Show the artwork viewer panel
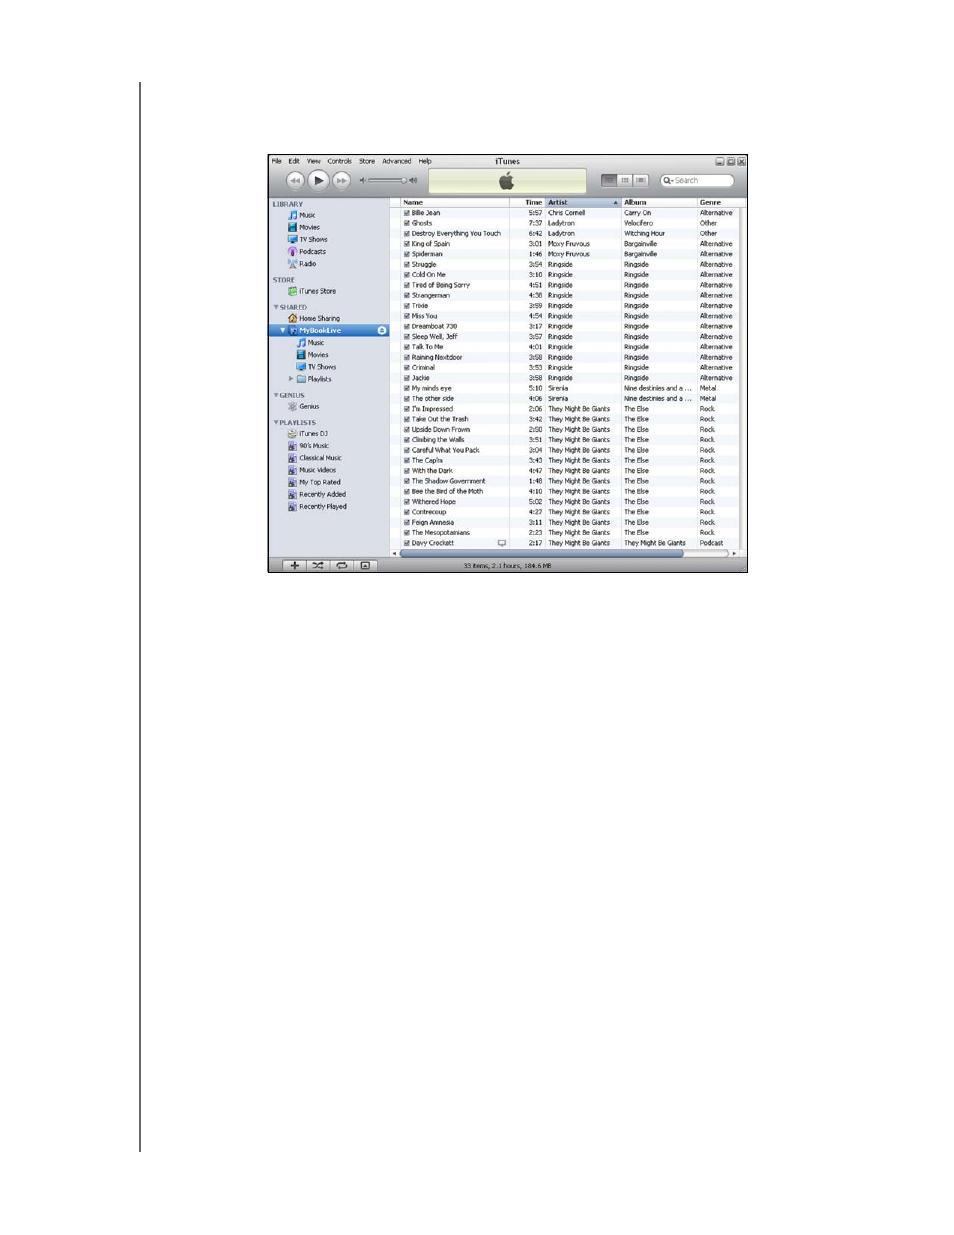954x1235 pixels. pos(365,566)
